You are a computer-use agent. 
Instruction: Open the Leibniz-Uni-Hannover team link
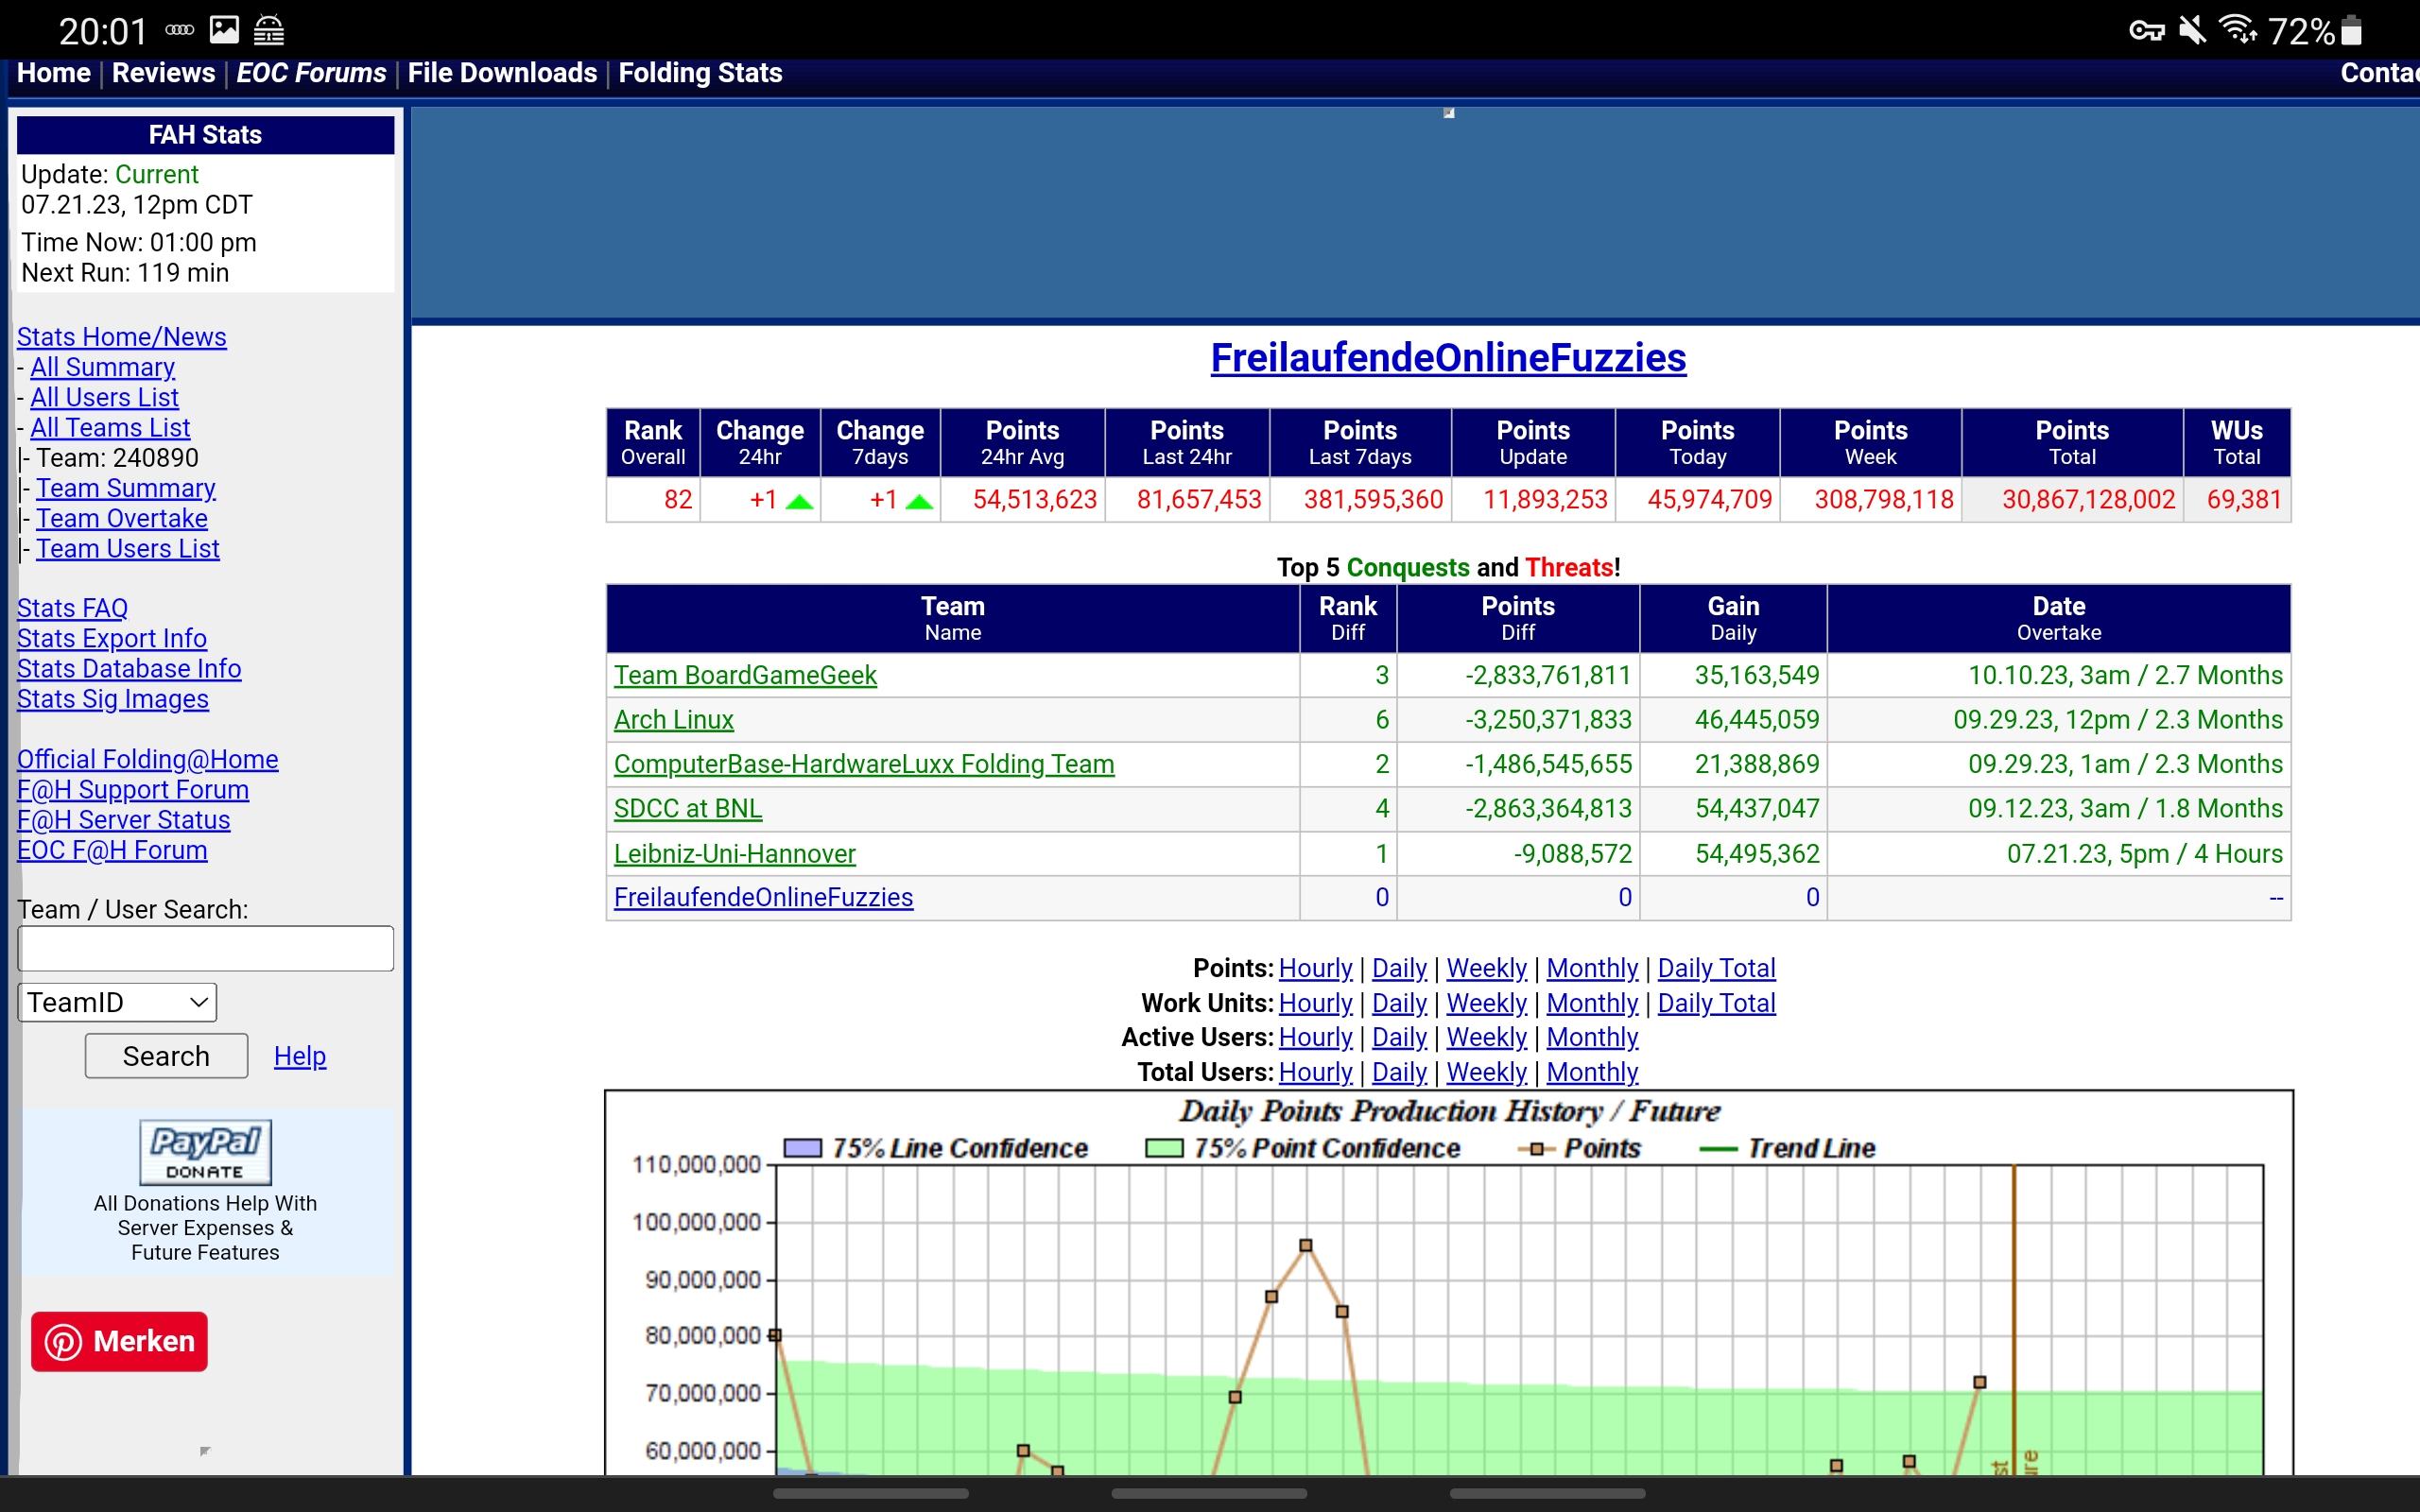735,853
